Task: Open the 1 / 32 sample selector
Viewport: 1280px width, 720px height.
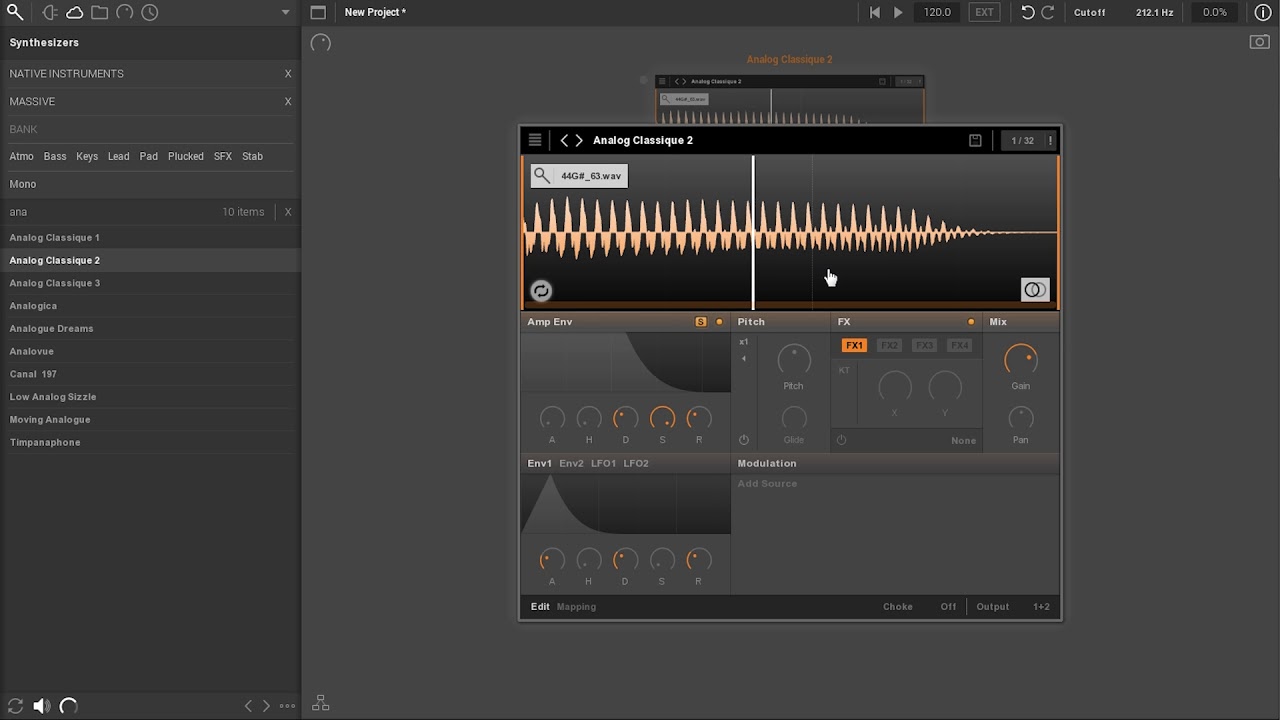Action: (x=1022, y=140)
